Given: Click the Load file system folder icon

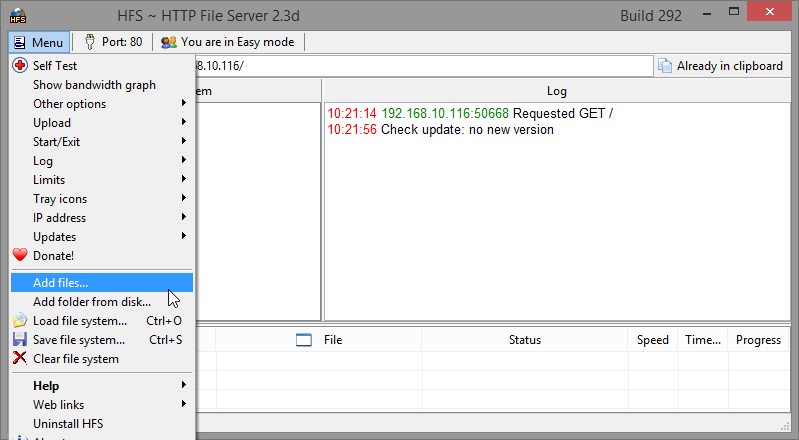Looking at the screenshot, I should 20,320.
